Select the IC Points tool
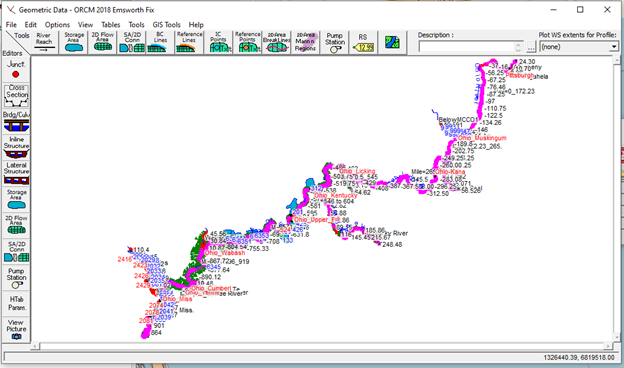 218,42
